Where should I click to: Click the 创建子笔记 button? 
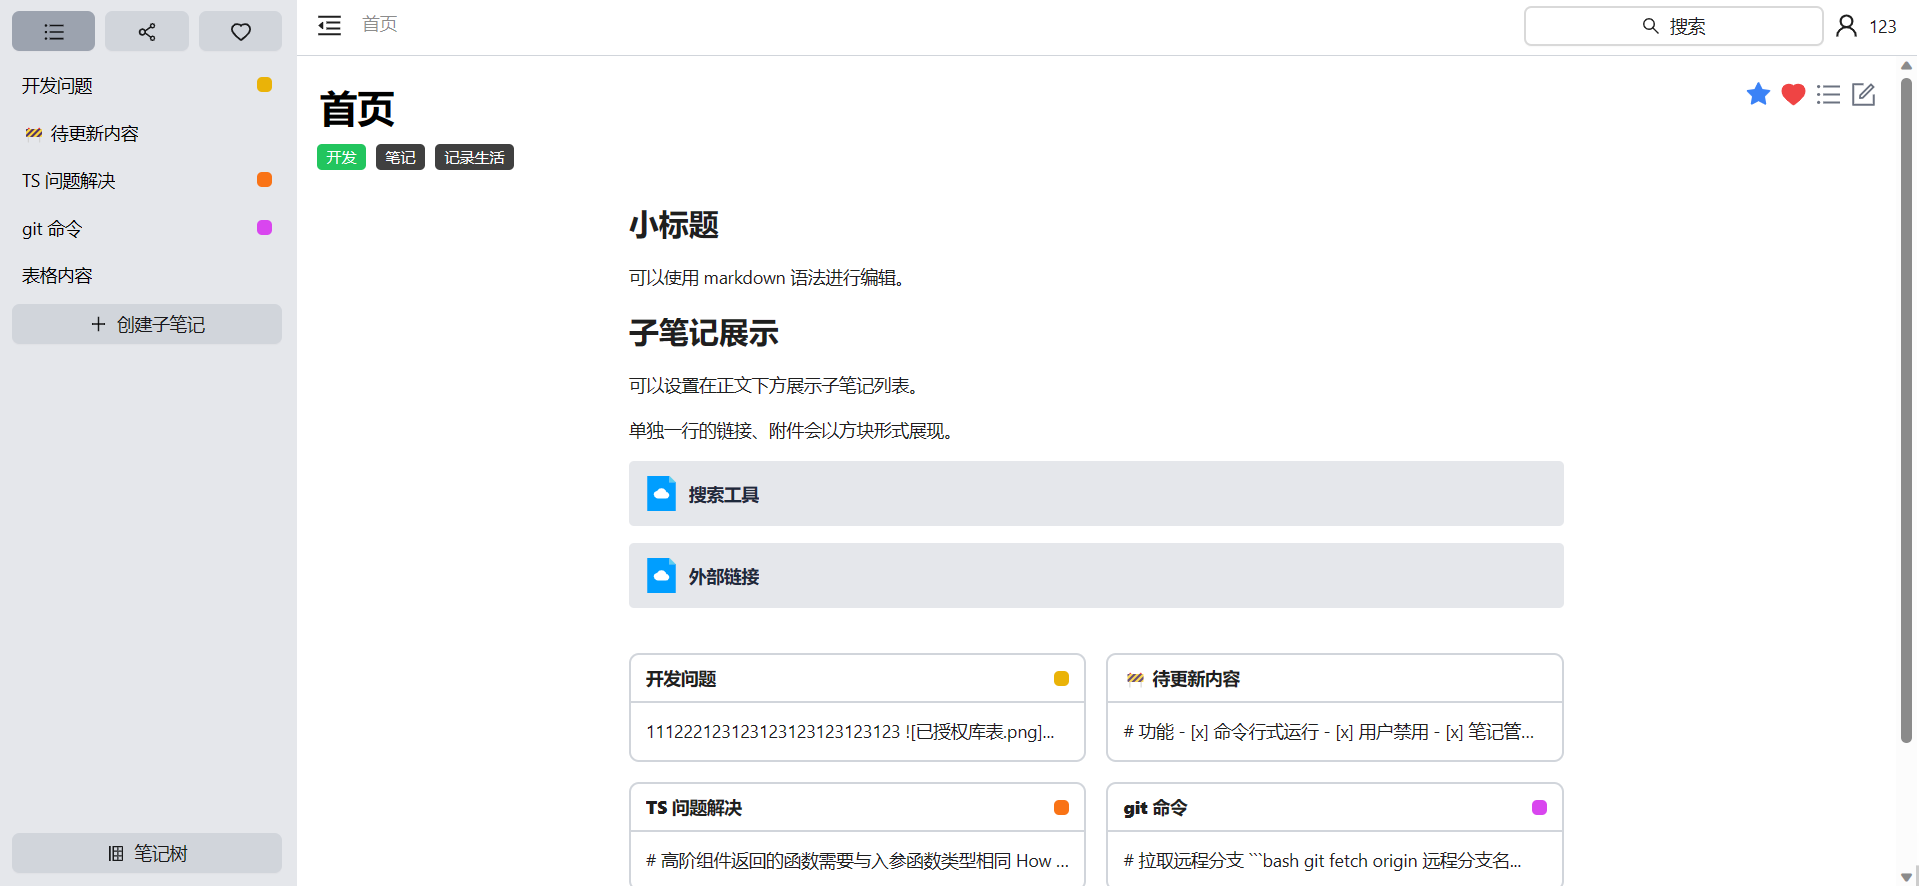pyautogui.click(x=147, y=324)
